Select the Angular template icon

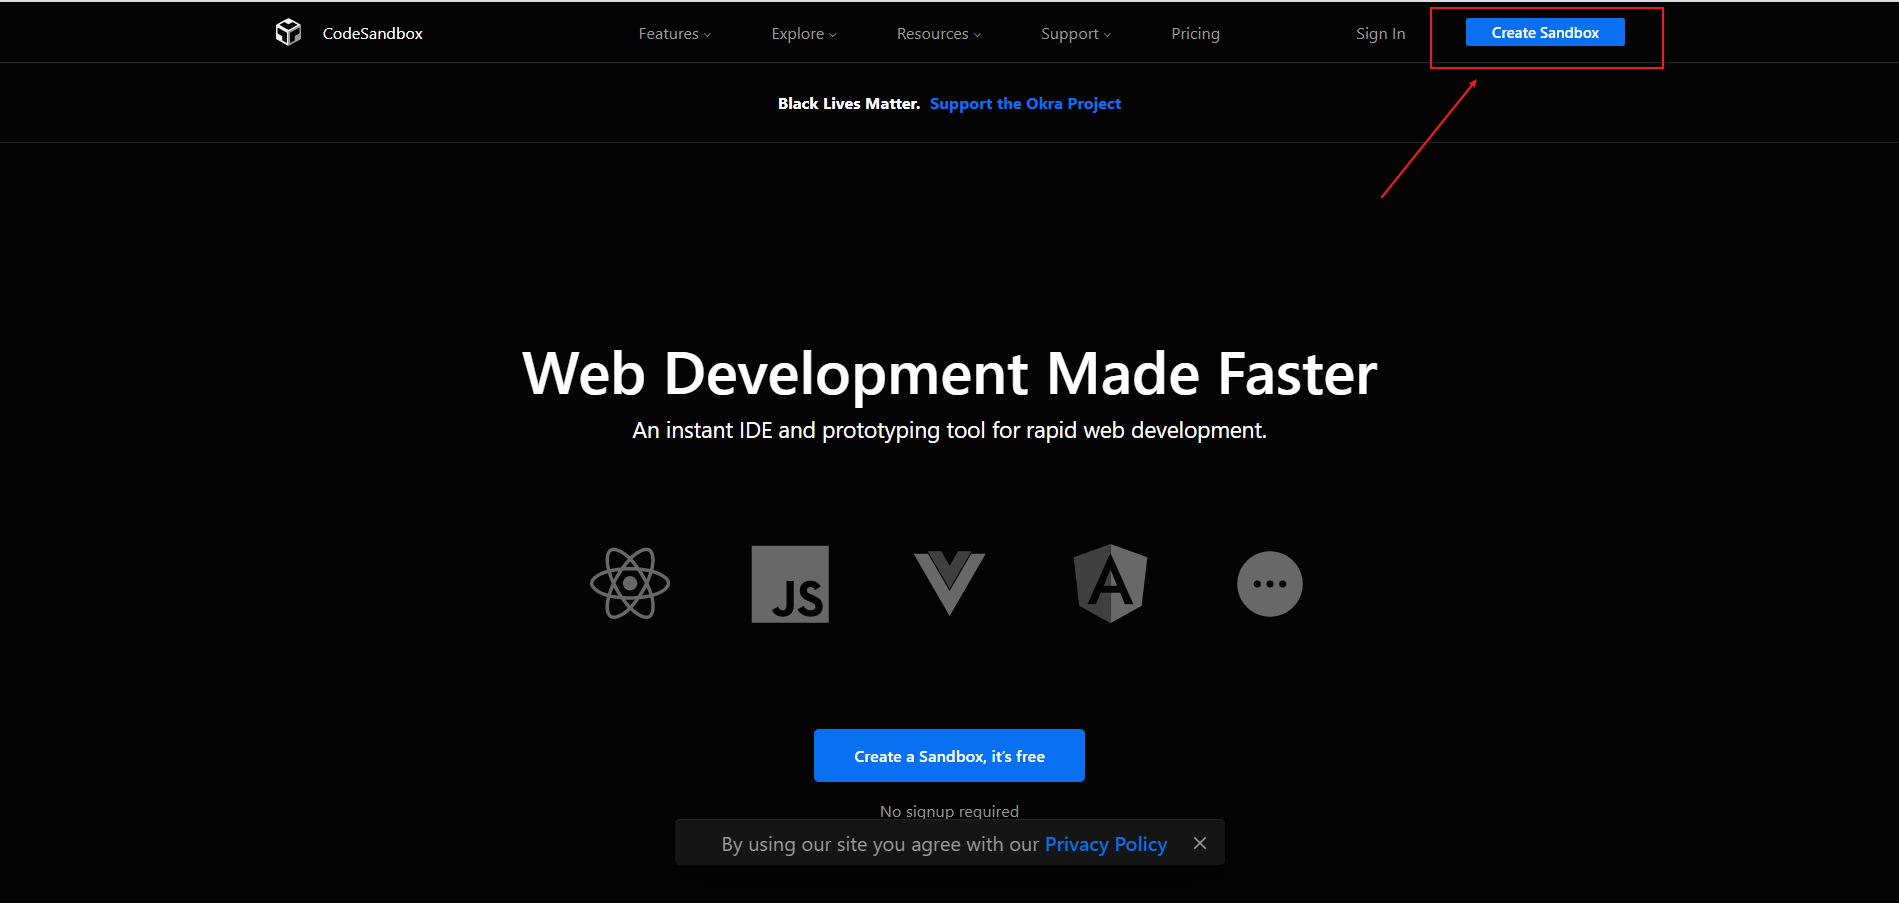pos(1110,584)
